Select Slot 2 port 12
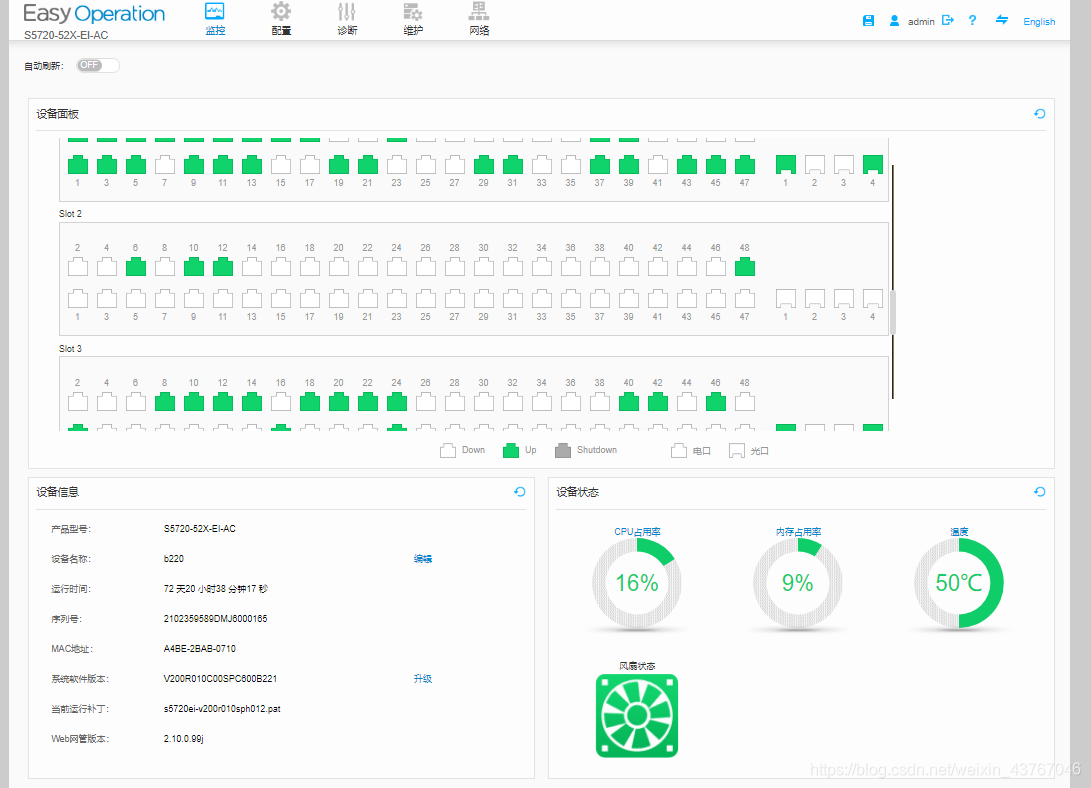The width and height of the screenshot is (1091, 788). (x=223, y=266)
